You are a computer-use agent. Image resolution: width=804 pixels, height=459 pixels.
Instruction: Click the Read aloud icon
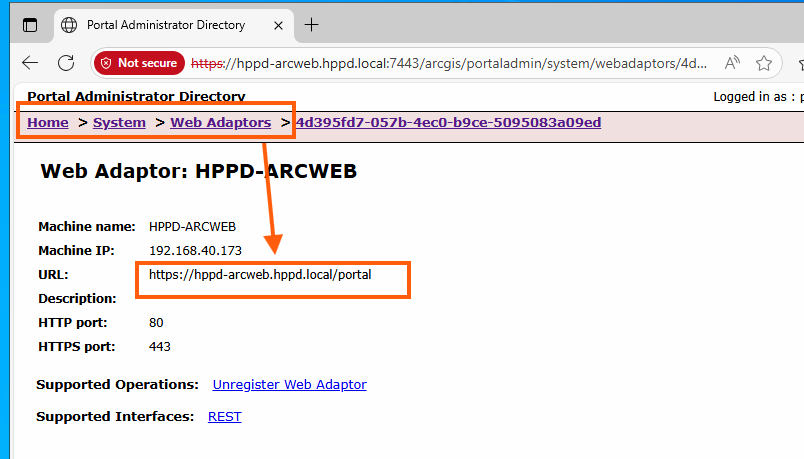point(732,63)
